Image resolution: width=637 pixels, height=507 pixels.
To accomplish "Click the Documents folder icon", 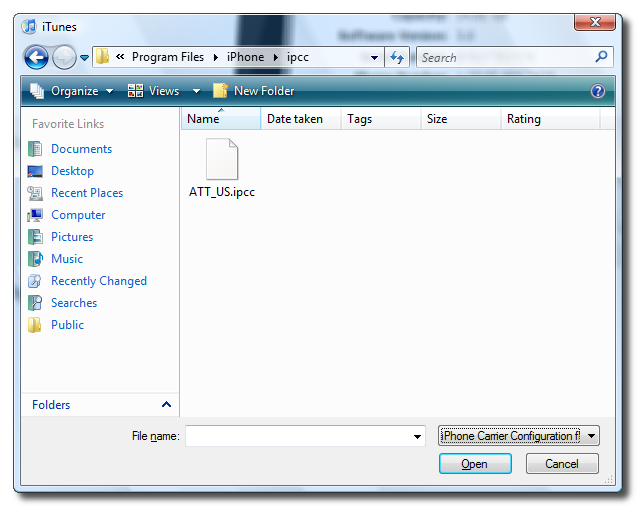I will (x=35, y=149).
